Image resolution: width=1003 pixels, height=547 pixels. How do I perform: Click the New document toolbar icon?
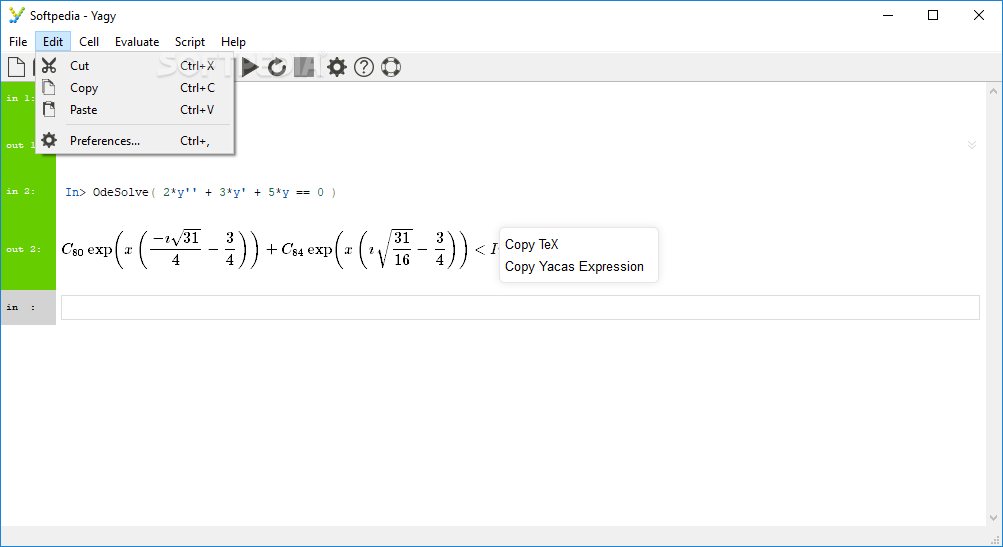[16, 67]
